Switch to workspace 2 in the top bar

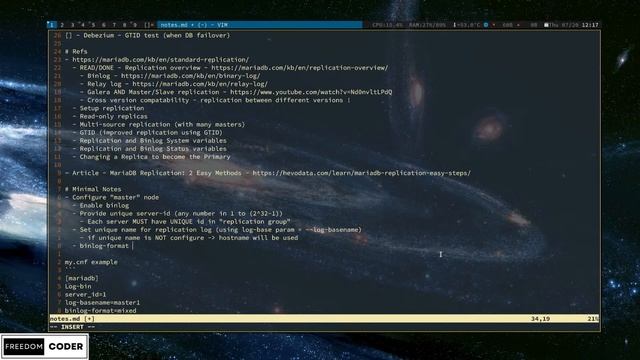click(x=62, y=25)
